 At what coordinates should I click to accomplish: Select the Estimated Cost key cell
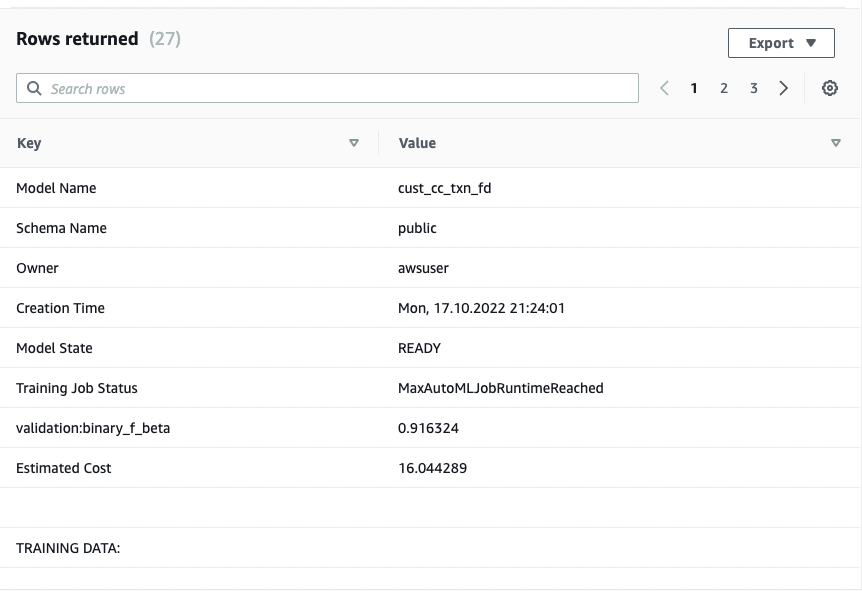pyautogui.click(x=63, y=468)
